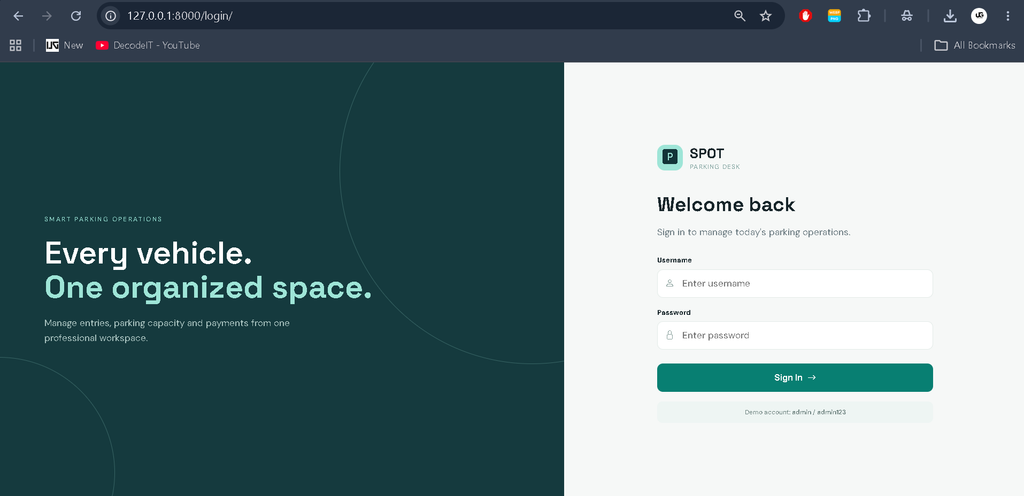Open the three-dot Chrome menu
The width and height of the screenshot is (1024, 496).
coord(1008,16)
